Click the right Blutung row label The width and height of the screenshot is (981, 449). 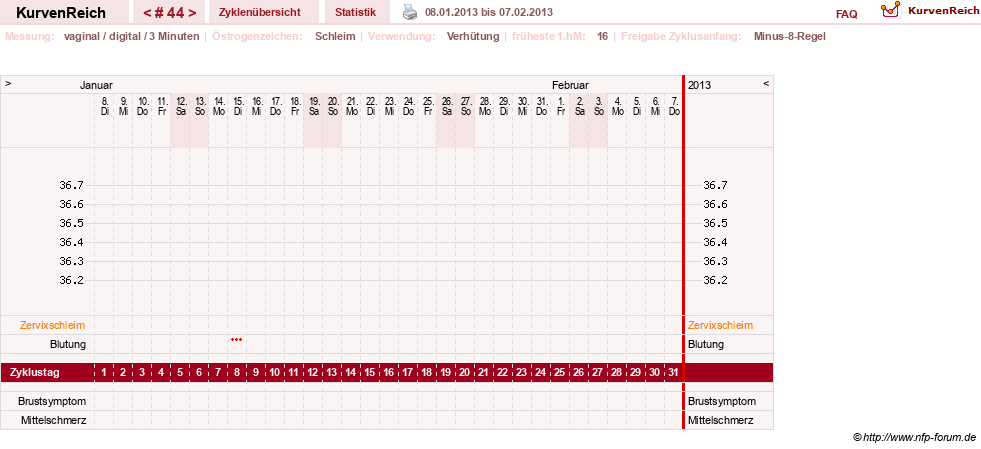(x=706, y=344)
